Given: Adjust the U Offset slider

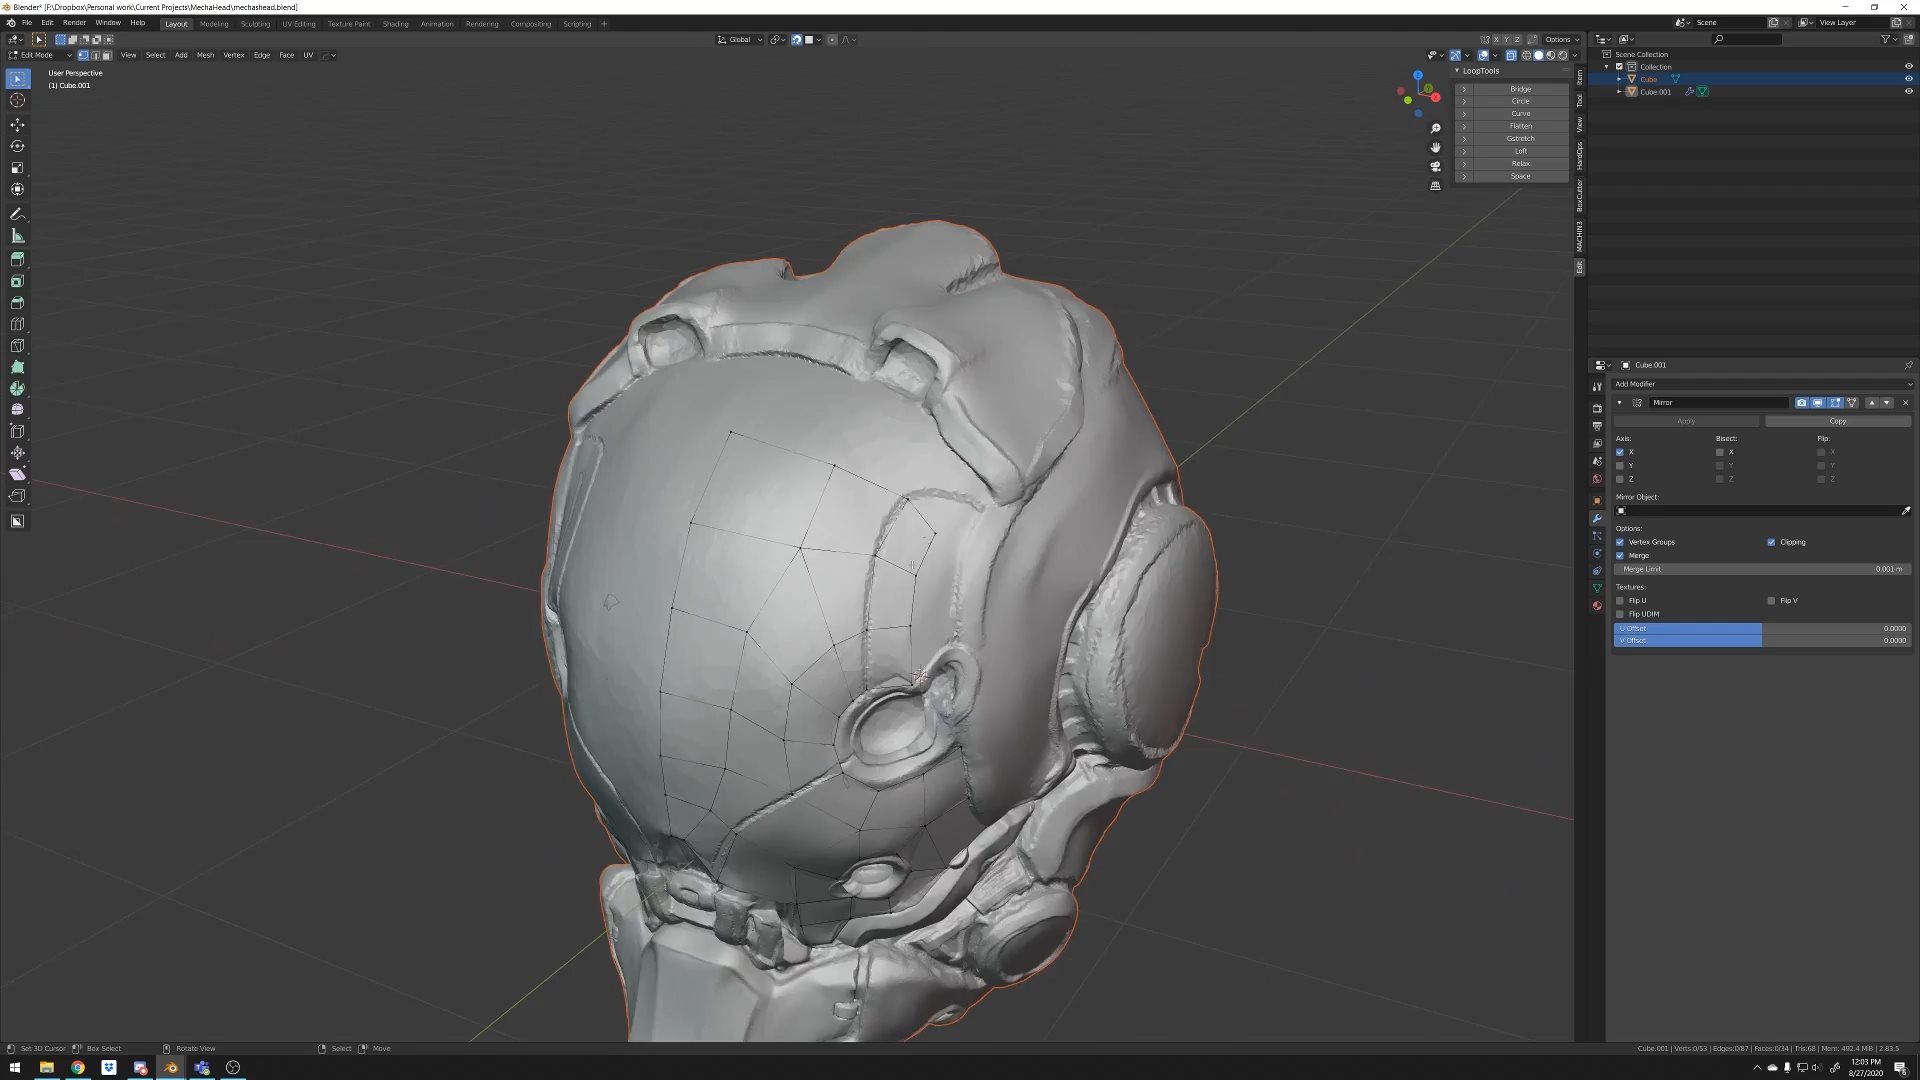Looking at the screenshot, I should (1762, 628).
